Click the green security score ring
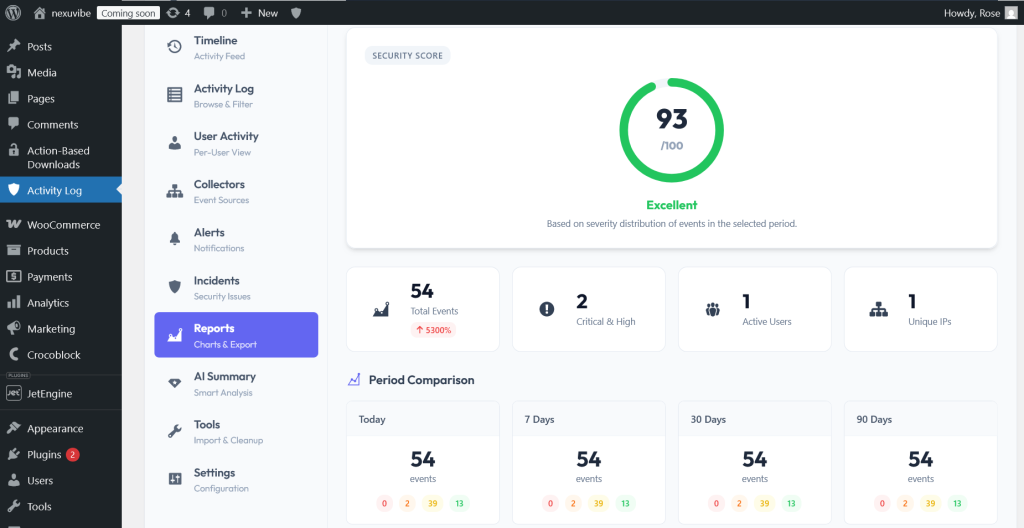The height and width of the screenshot is (528, 1024). 671,130
